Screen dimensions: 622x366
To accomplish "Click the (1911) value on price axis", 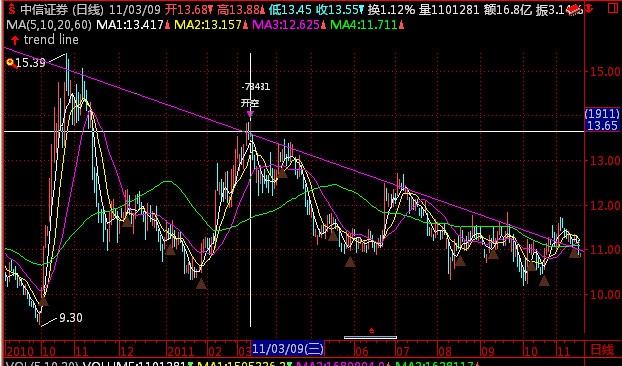I will 602,114.
